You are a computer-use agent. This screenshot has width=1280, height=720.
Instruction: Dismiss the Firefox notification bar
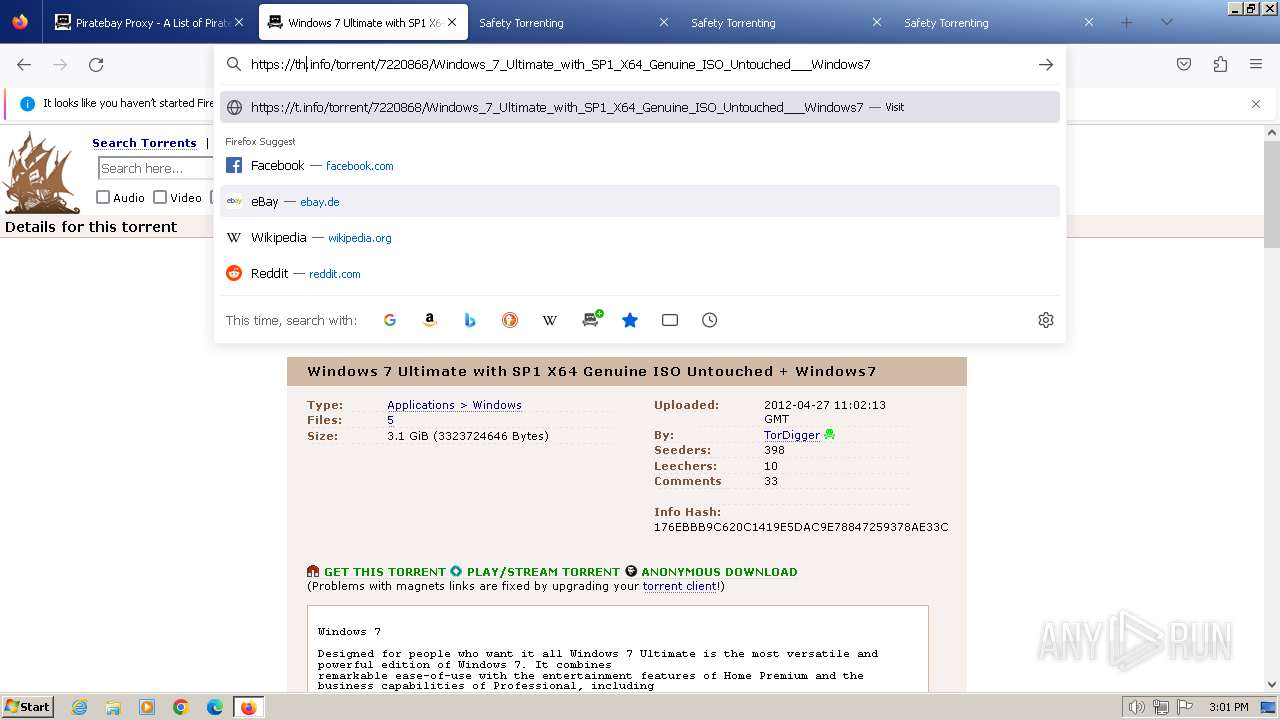click(1256, 103)
